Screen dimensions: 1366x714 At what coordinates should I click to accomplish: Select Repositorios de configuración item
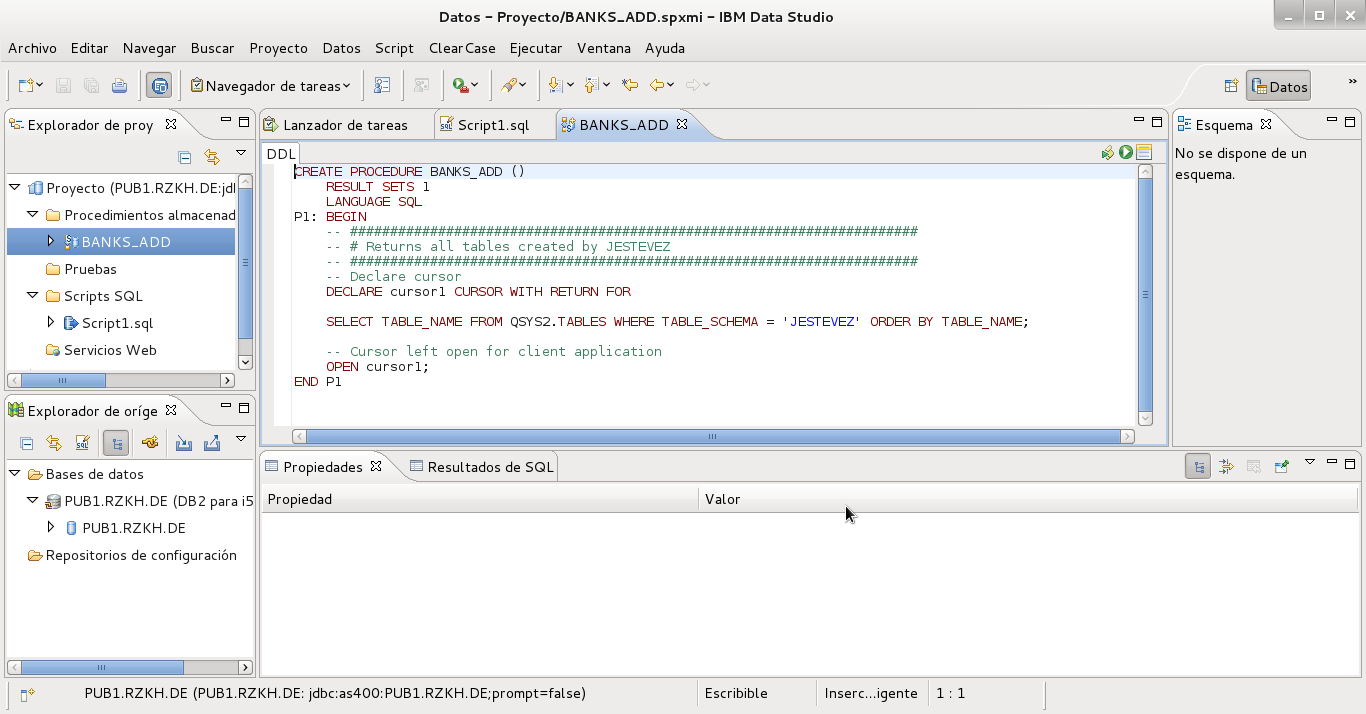click(x=140, y=555)
